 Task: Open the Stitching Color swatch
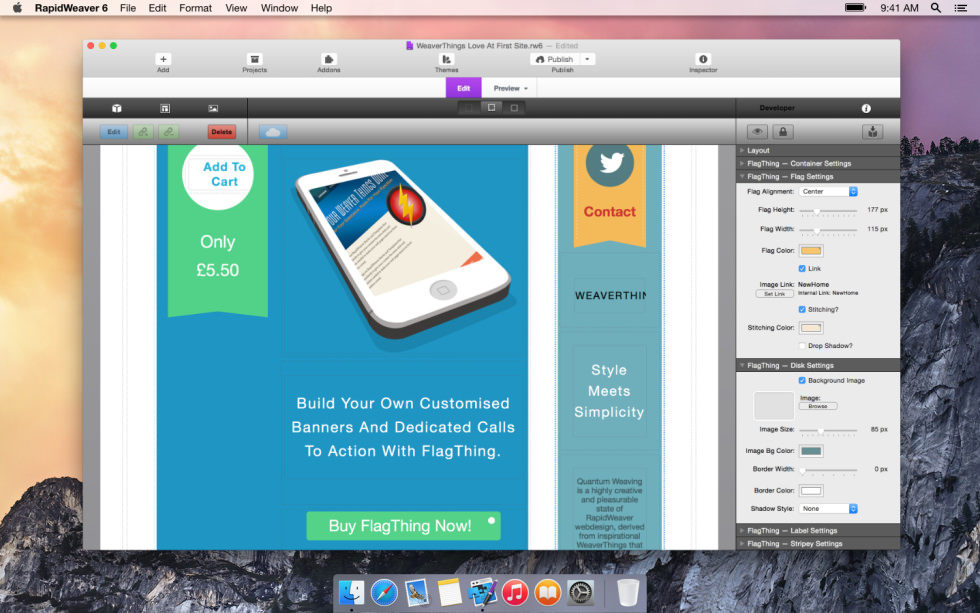coord(811,328)
